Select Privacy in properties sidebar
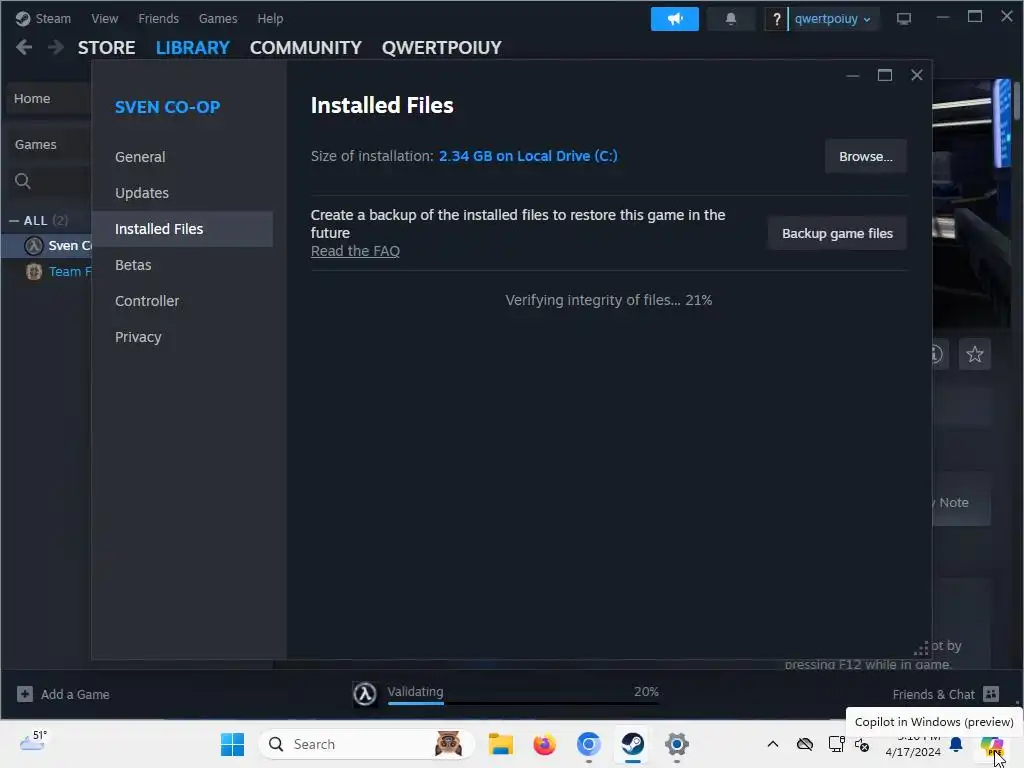This screenshot has width=1024, height=768. coord(182,336)
